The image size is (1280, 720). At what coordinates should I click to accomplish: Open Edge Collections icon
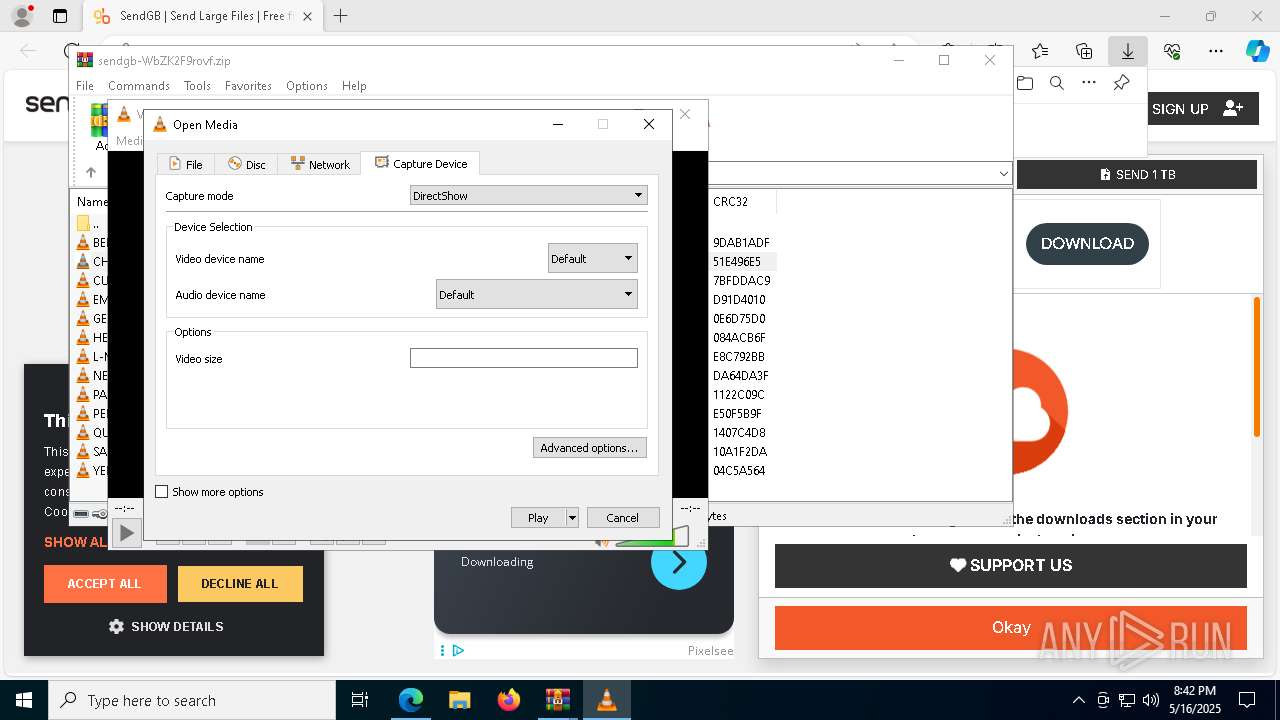(x=1084, y=51)
